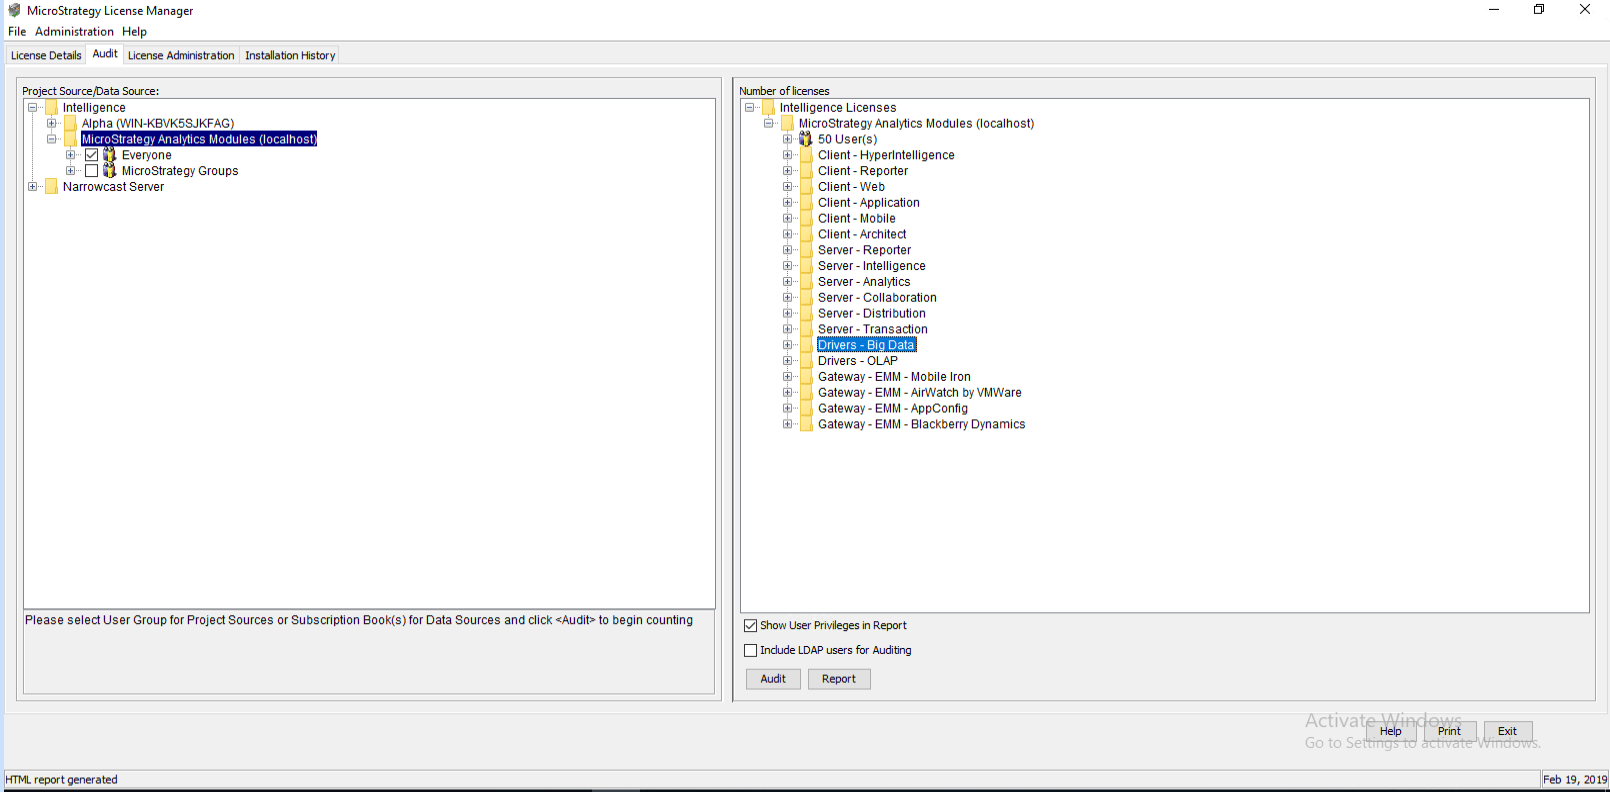Click the Client - HyperIntelligence folder icon

pyautogui.click(x=806, y=155)
